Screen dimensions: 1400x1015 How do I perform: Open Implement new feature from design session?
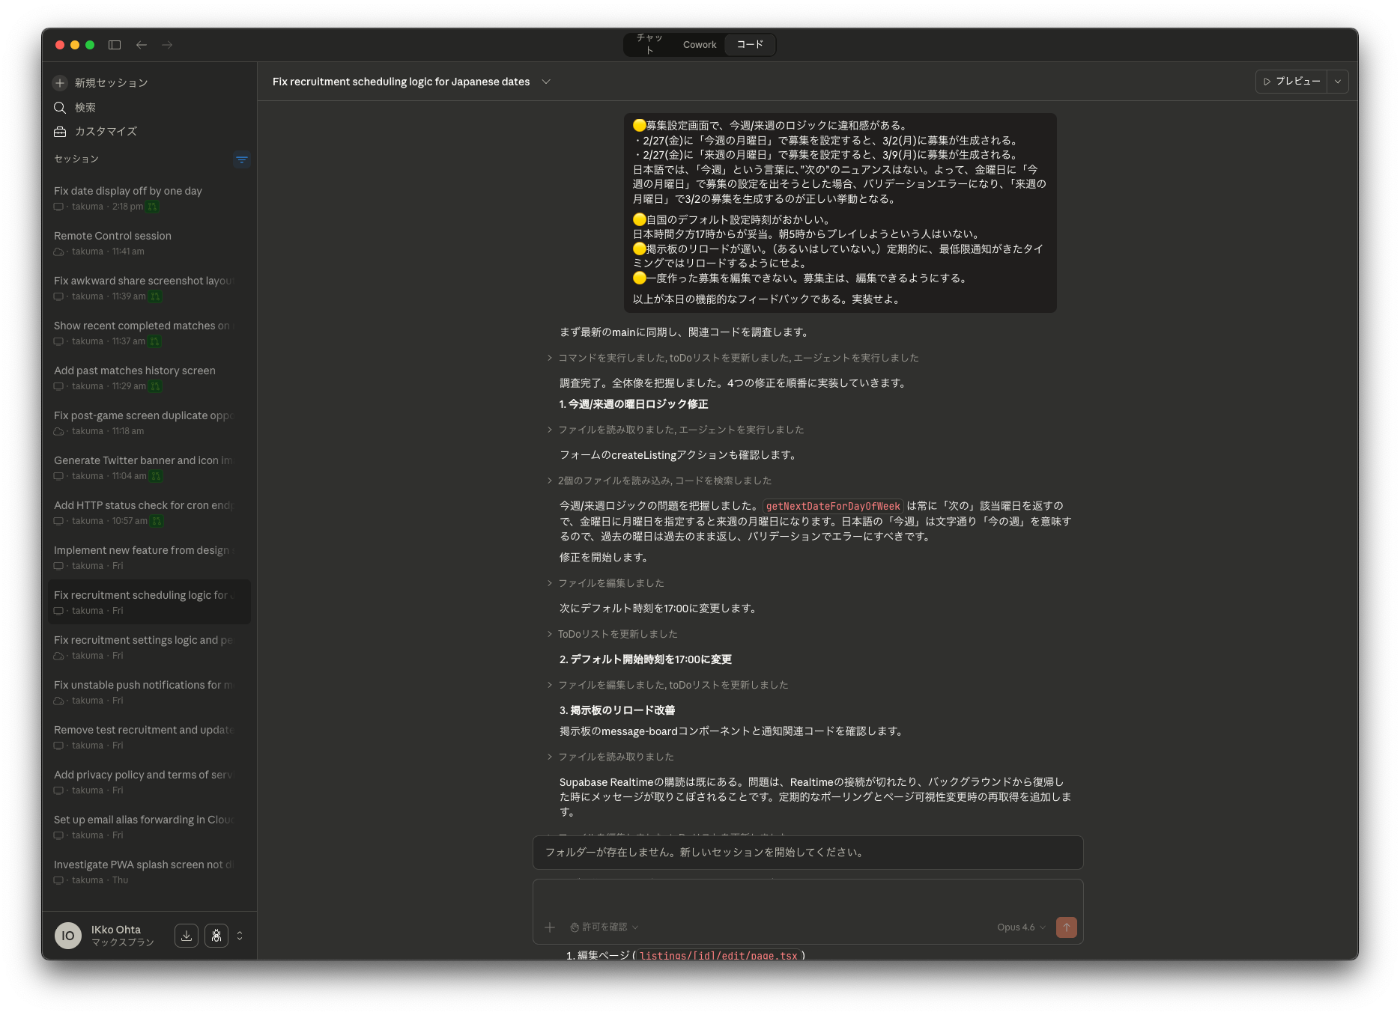tap(147, 558)
